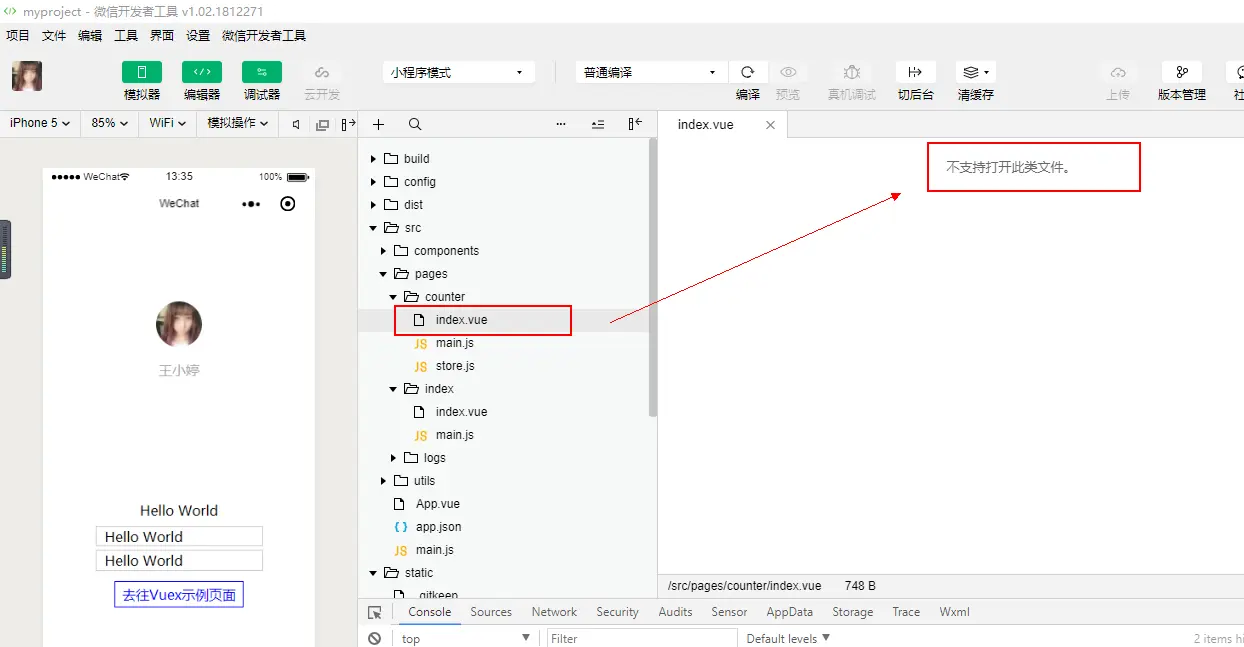Click the search icon in file panel
This screenshot has height=647, width=1244.
pyautogui.click(x=415, y=124)
